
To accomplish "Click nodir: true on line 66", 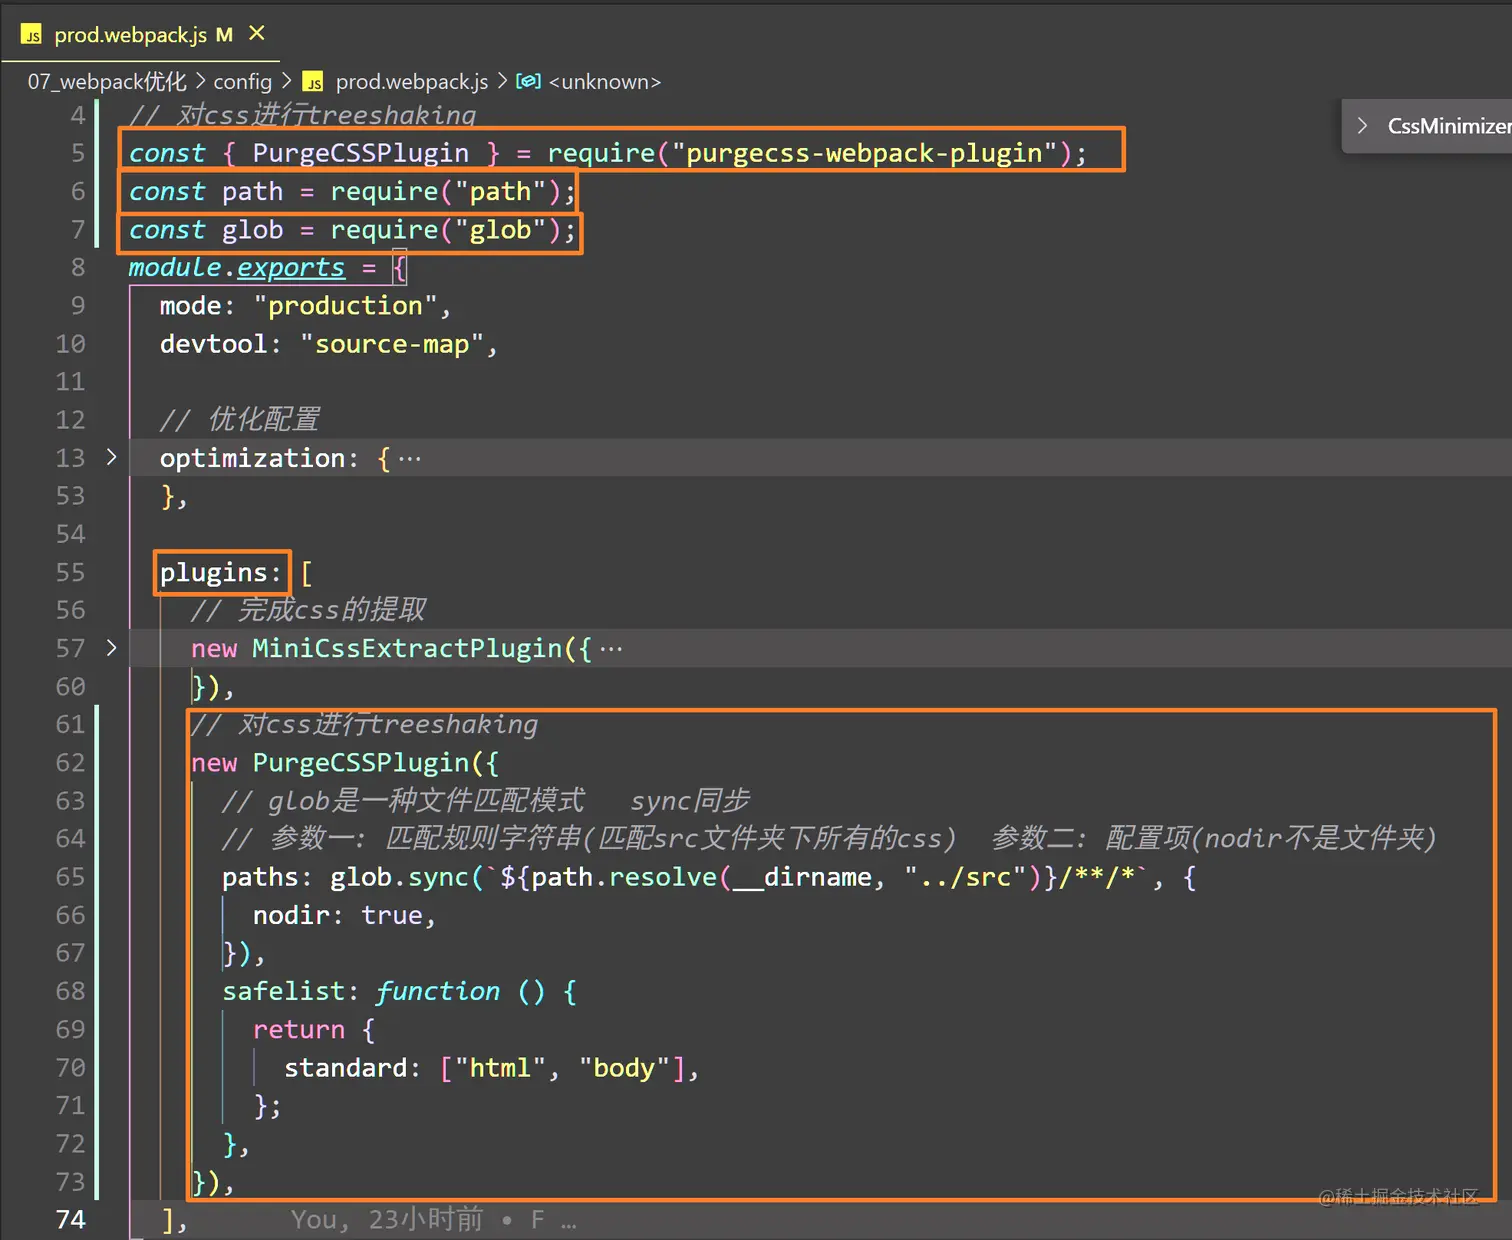I will [337, 915].
